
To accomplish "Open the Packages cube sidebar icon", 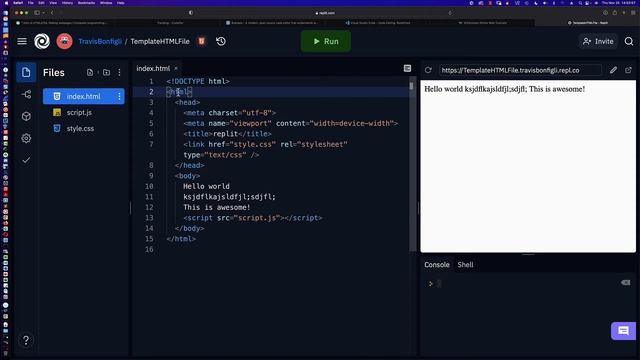I will tap(26, 116).
